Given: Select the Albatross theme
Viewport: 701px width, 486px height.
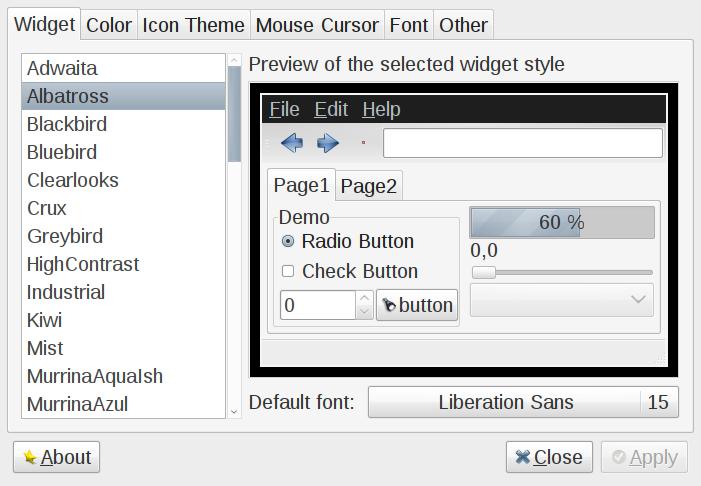Looking at the screenshot, I should pyautogui.click(x=123, y=96).
